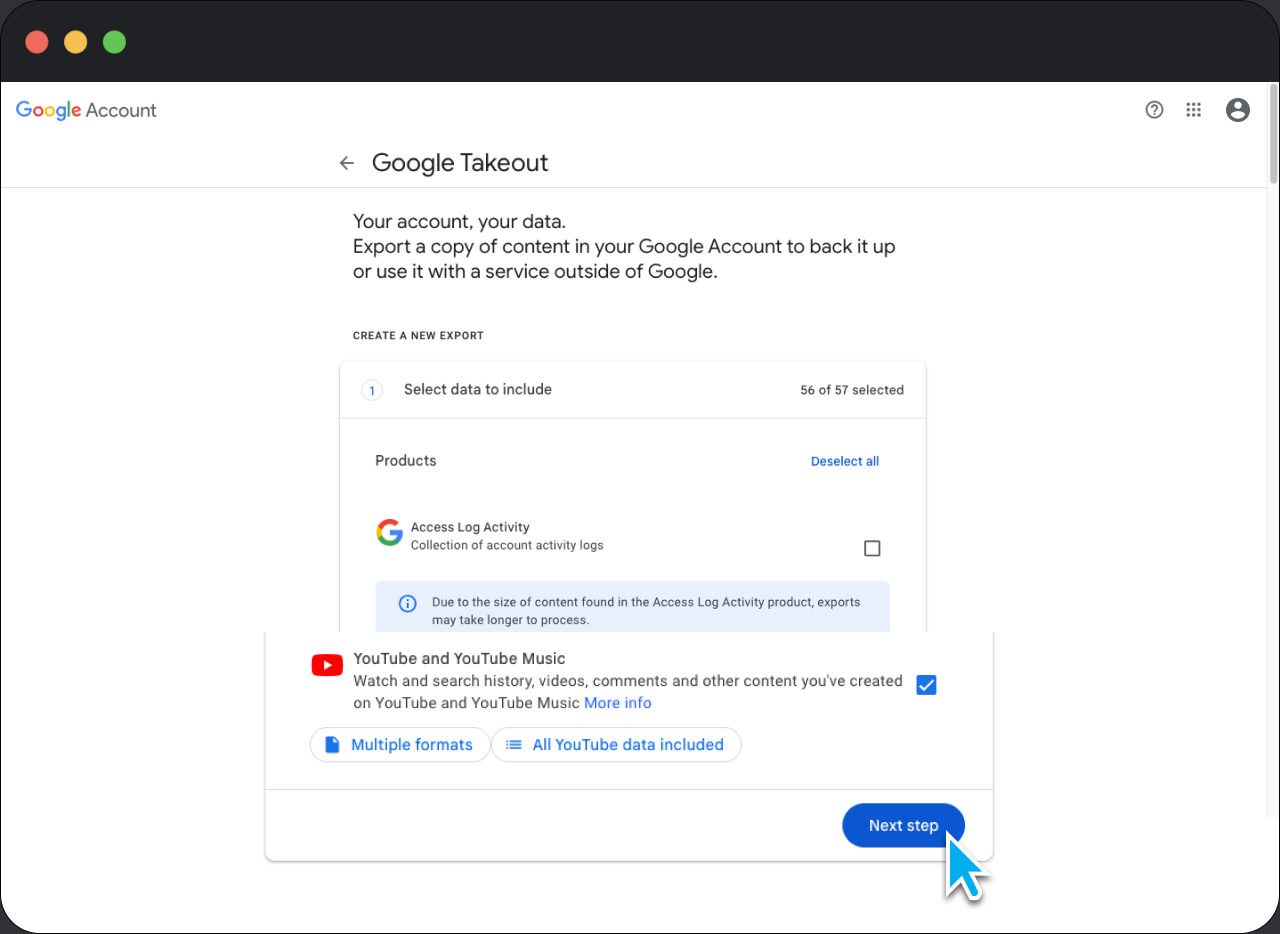Click the Google G icon beside Access Log Activity

389,532
